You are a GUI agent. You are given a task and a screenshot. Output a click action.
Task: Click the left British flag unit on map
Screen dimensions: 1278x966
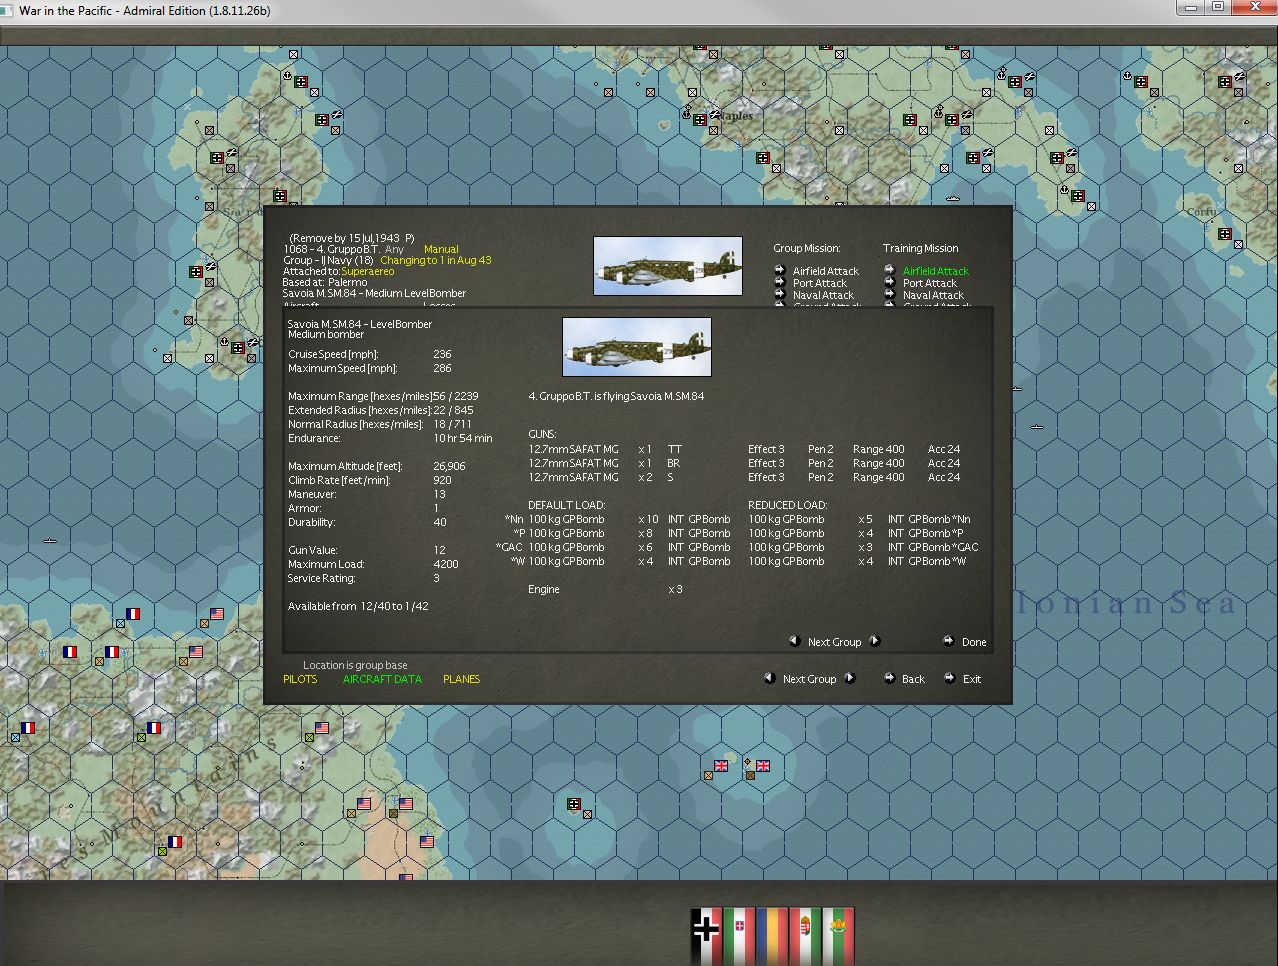click(721, 766)
